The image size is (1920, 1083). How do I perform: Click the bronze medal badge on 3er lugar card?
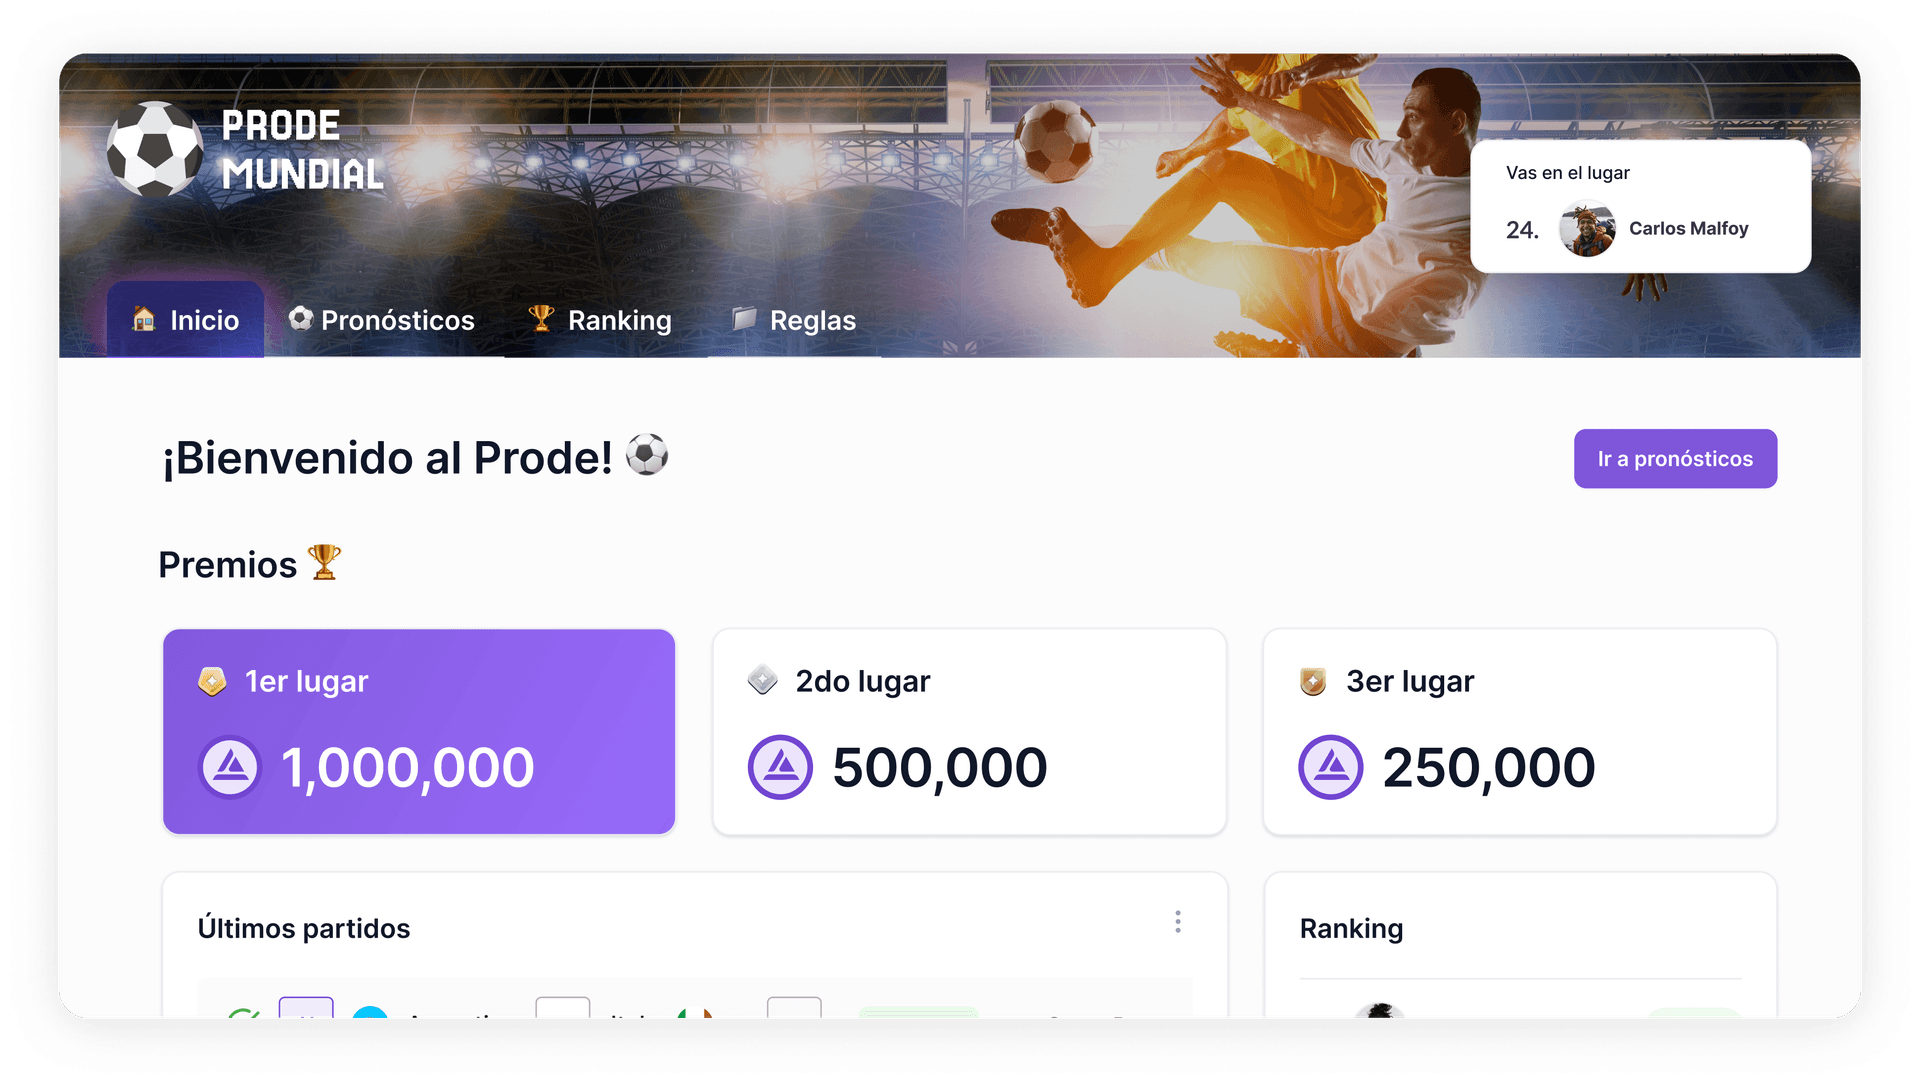pos(1315,681)
